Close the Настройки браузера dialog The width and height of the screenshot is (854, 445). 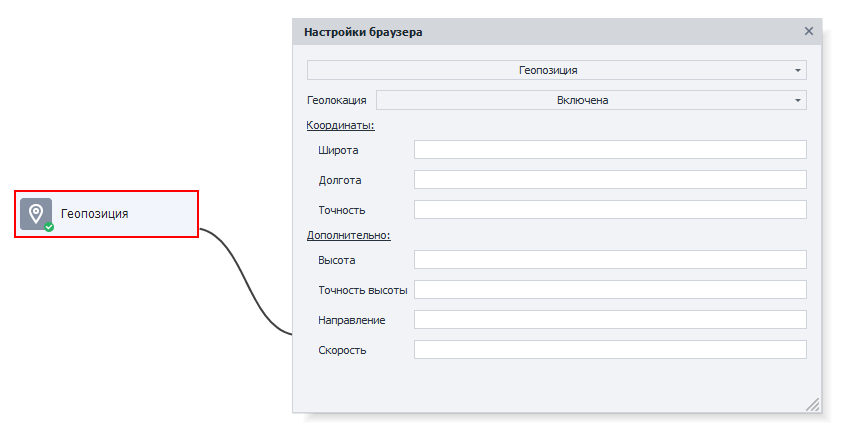point(809,32)
